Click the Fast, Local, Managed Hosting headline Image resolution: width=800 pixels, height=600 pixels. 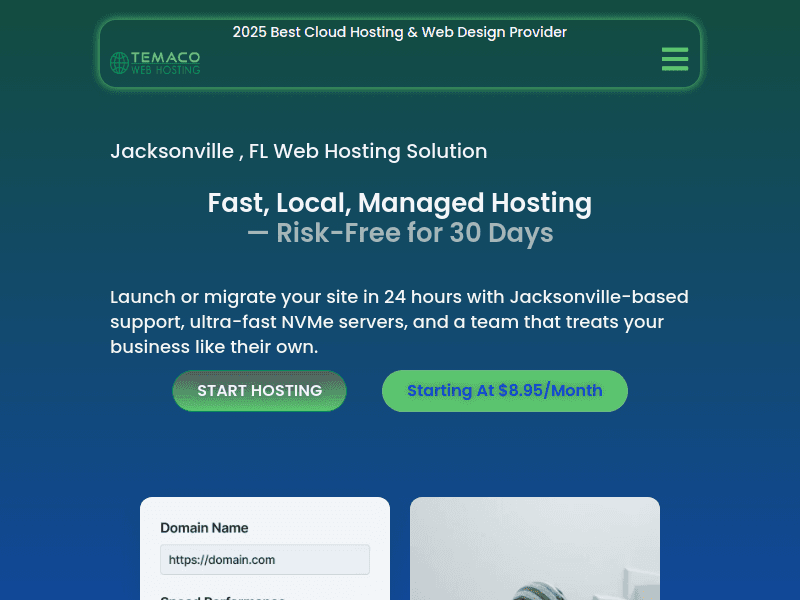tap(400, 203)
